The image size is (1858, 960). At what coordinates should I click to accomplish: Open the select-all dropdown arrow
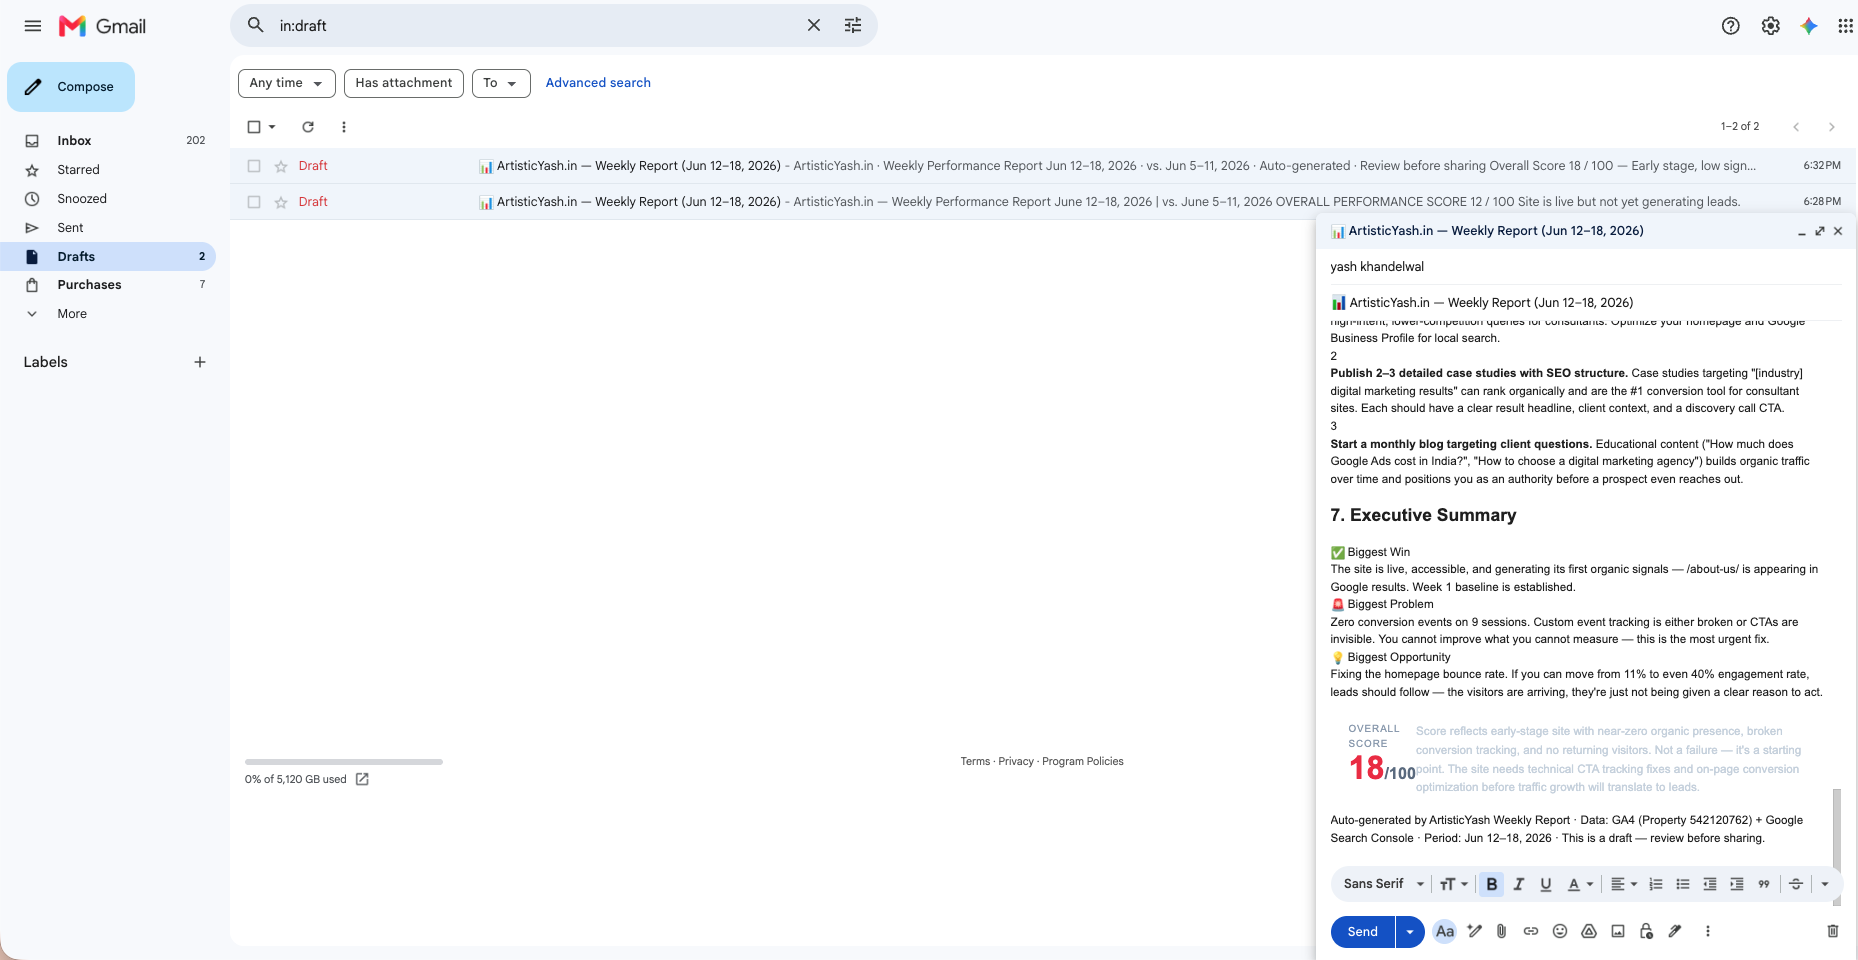pos(272,127)
